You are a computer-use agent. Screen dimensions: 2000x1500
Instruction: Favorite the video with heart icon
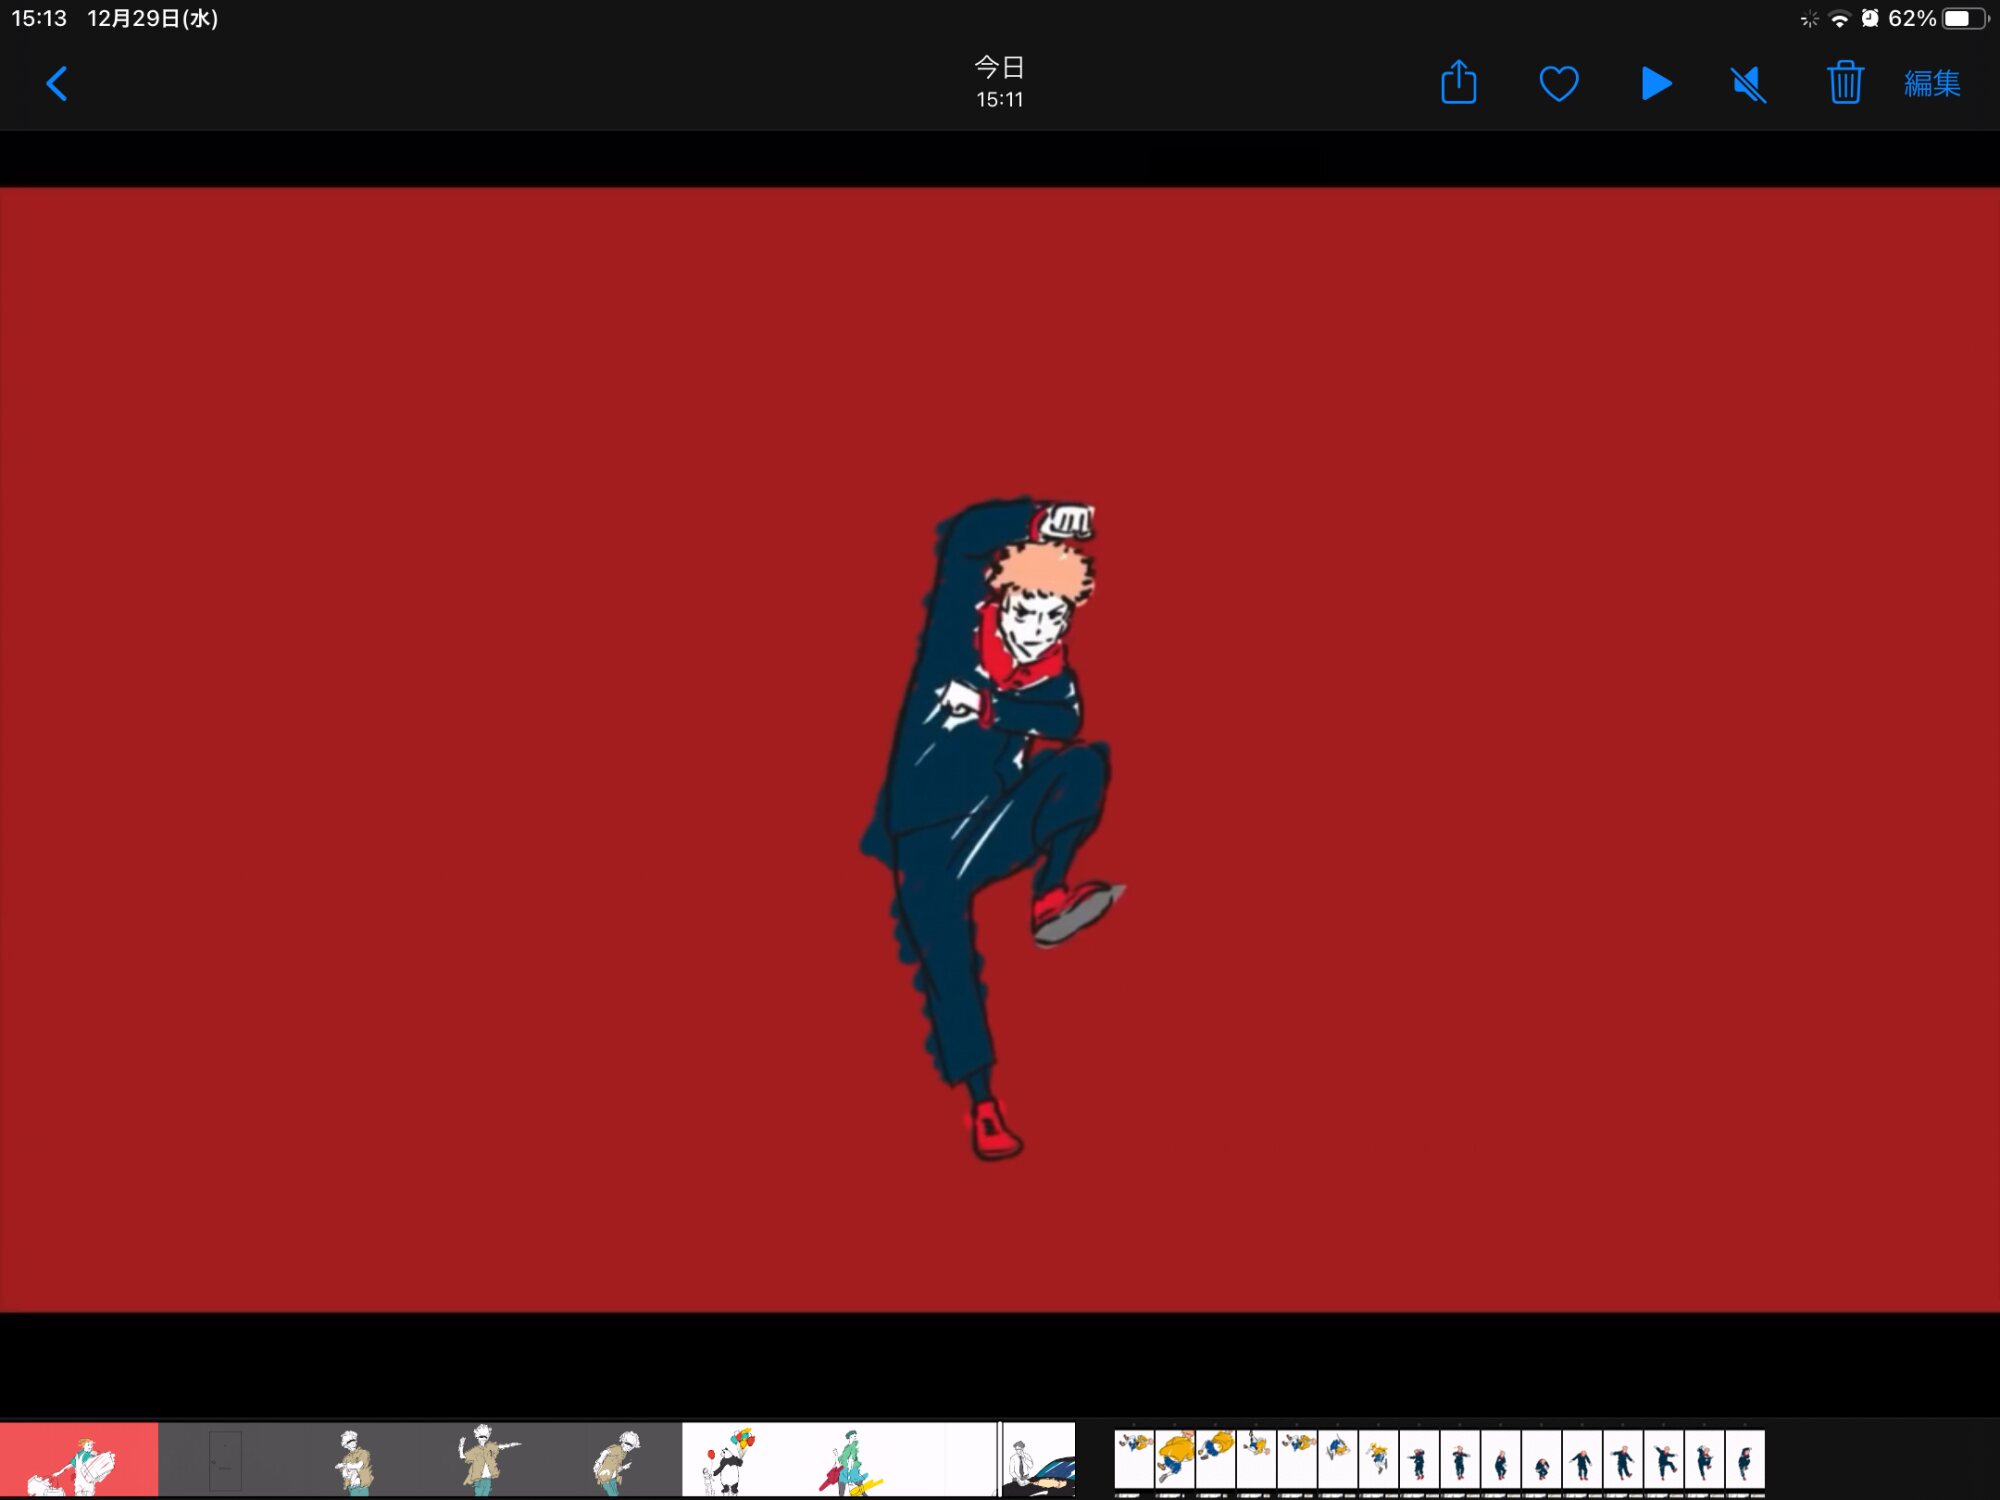click(1558, 84)
